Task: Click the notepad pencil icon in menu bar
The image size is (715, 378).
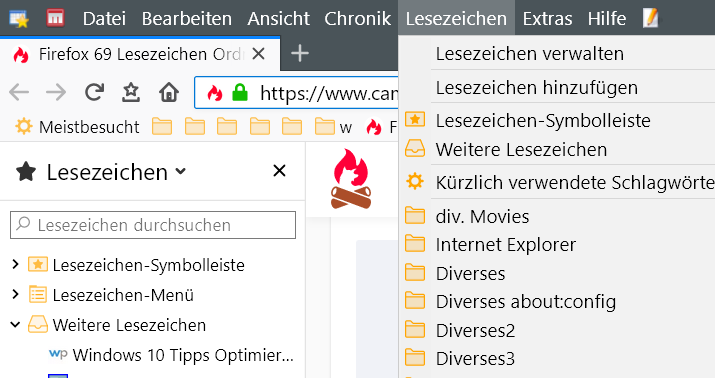Action: tap(650, 18)
